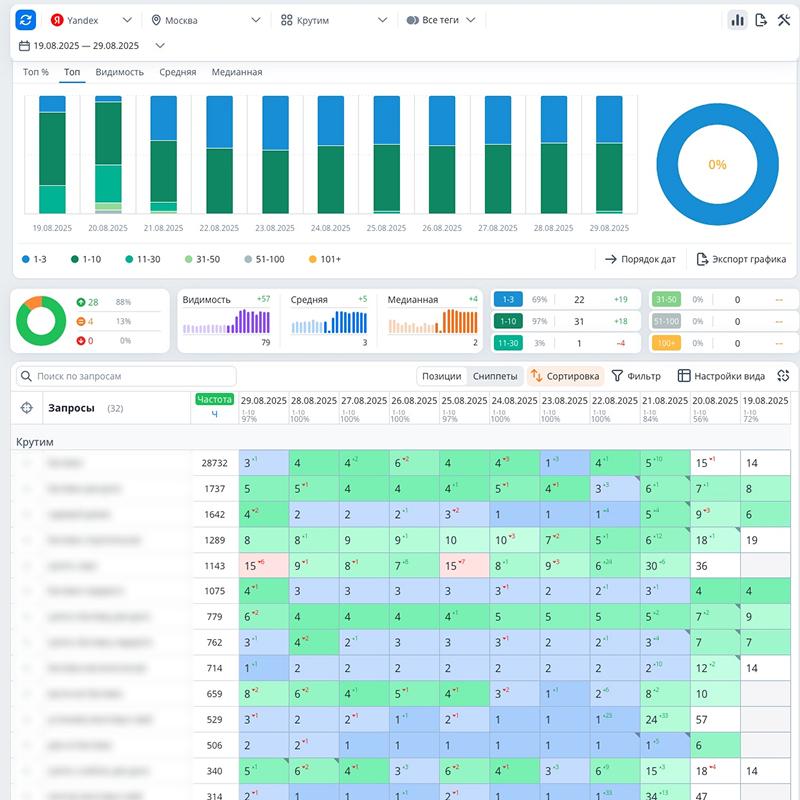800x800 pixels.
Task: Toggle the 1-3 legend series
Action: (34, 259)
